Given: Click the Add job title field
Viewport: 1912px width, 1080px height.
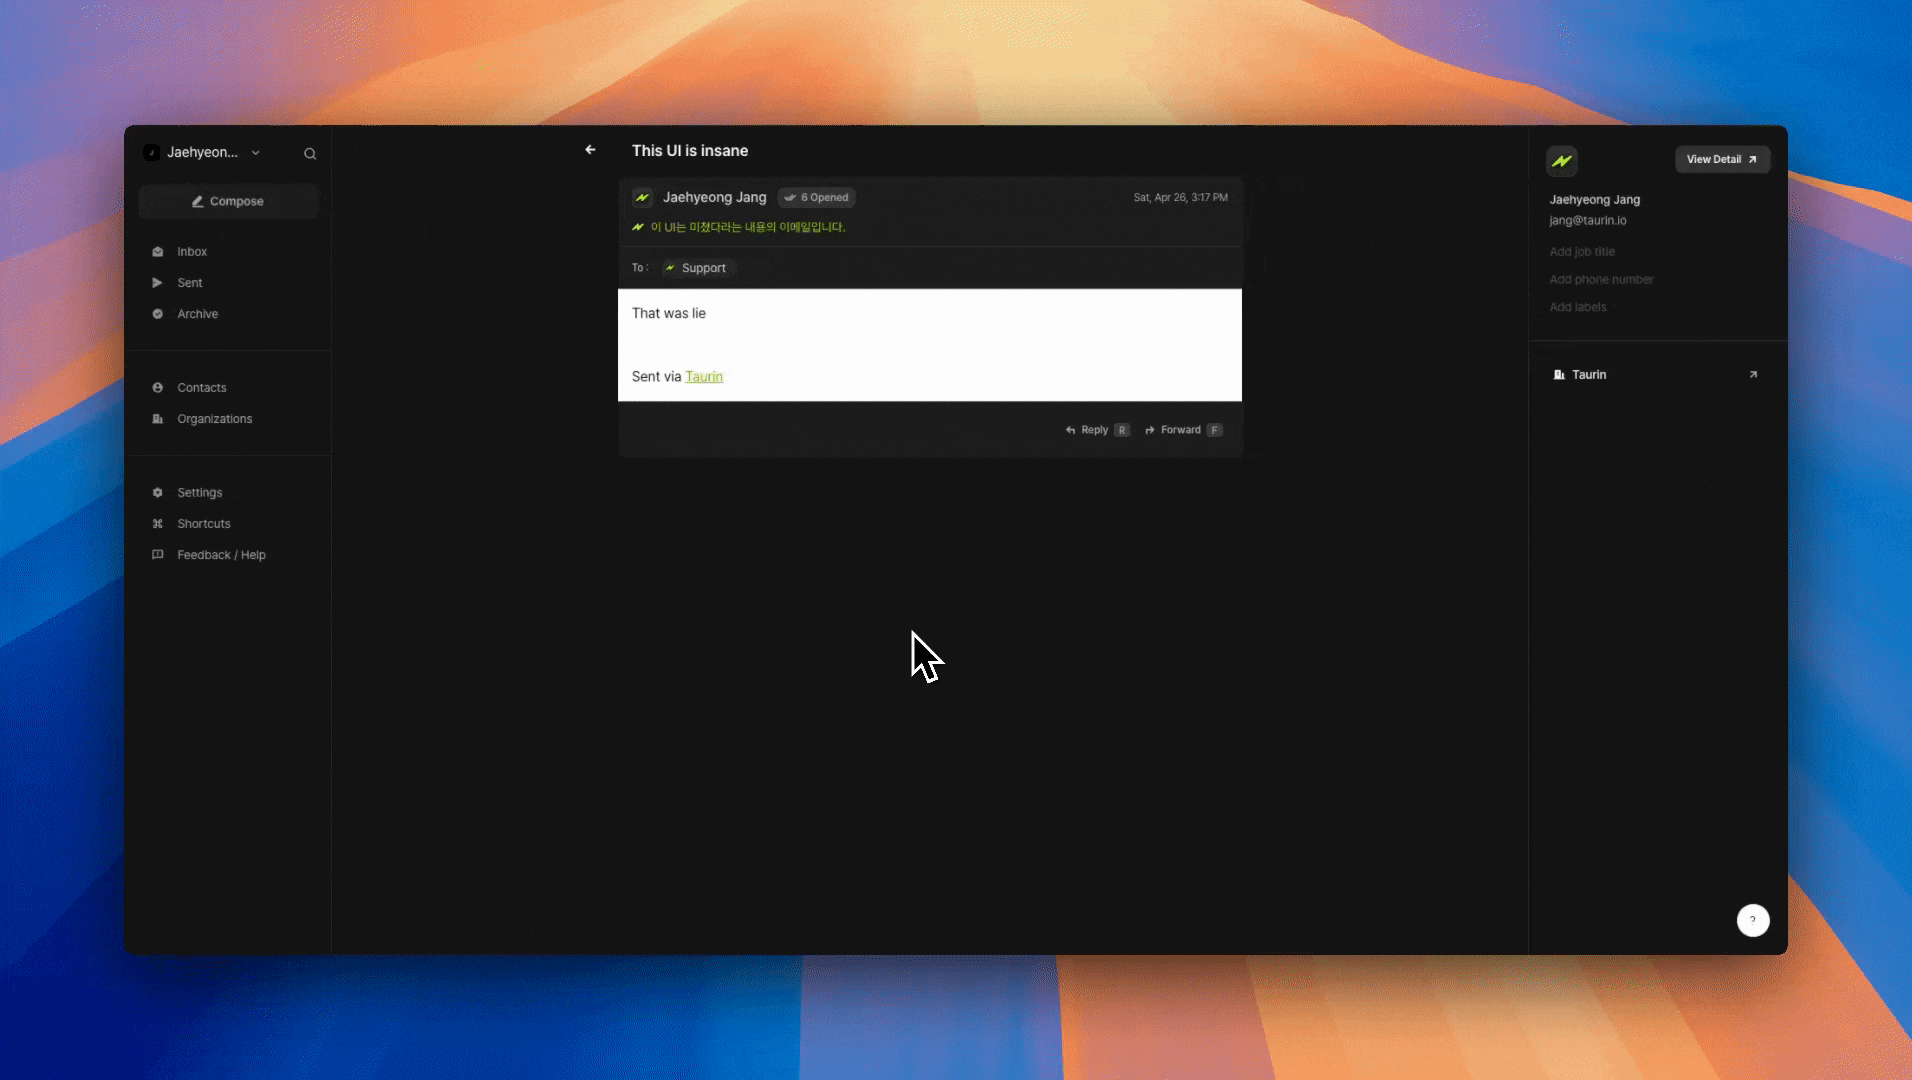Looking at the screenshot, I should (1582, 252).
